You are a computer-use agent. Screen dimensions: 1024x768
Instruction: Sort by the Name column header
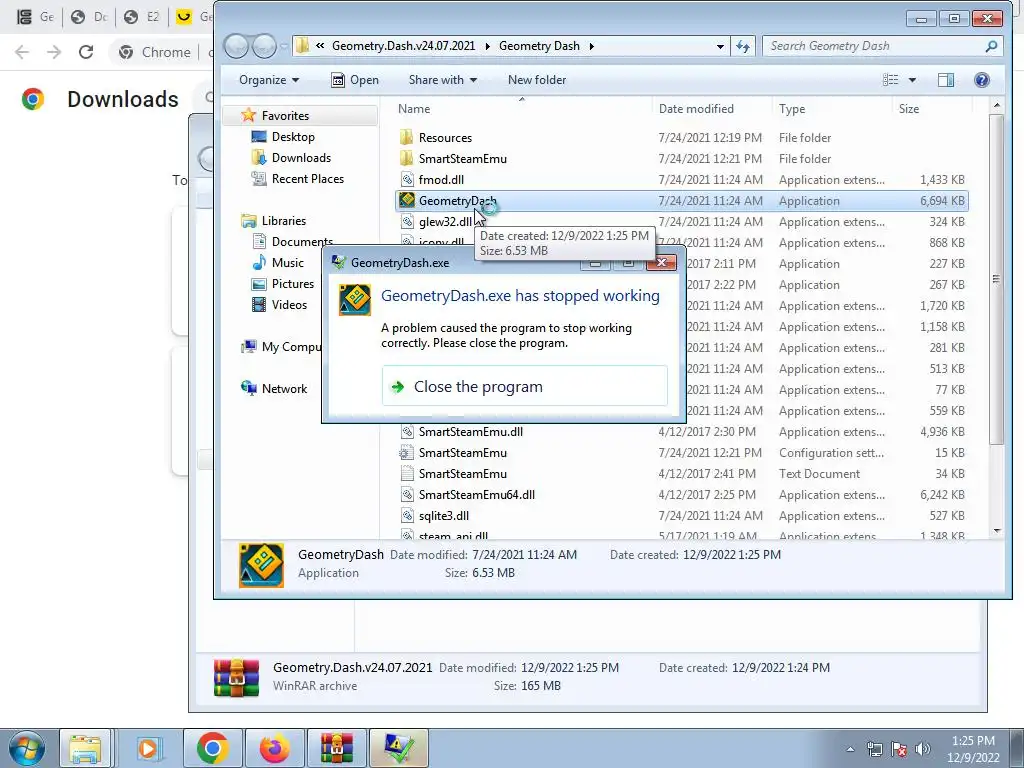414,108
